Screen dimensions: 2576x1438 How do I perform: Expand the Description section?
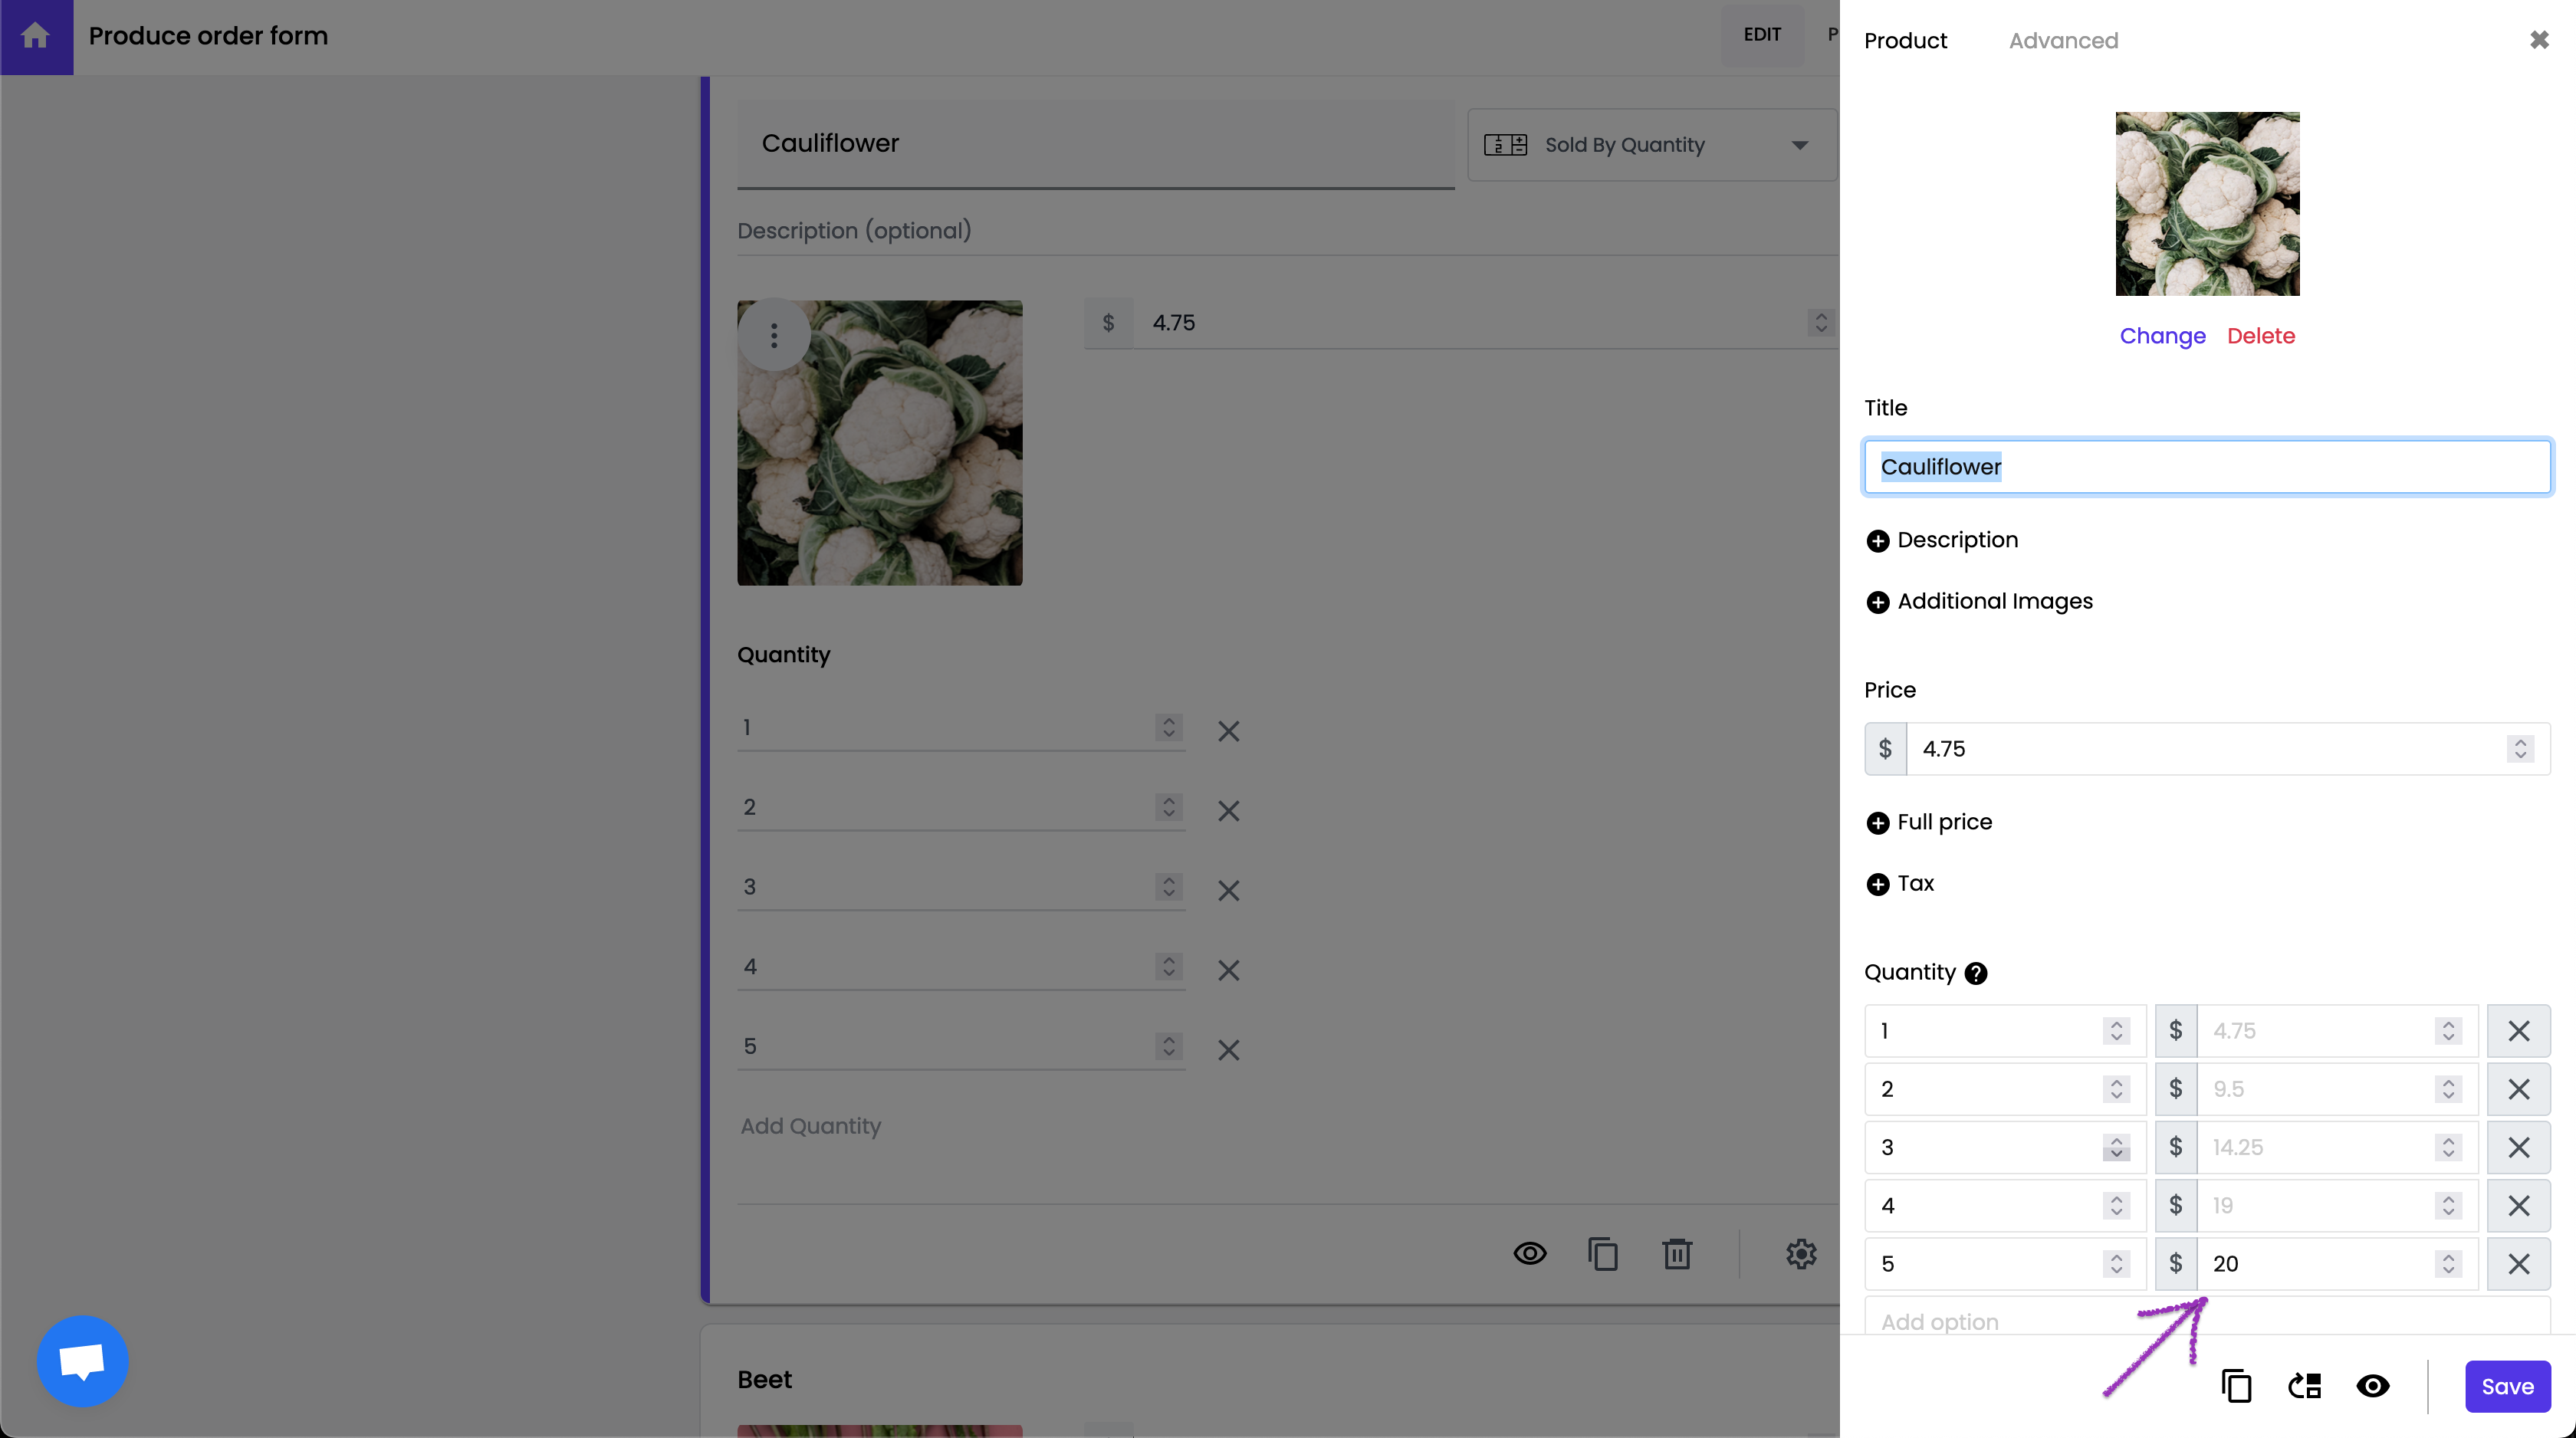(1942, 540)
